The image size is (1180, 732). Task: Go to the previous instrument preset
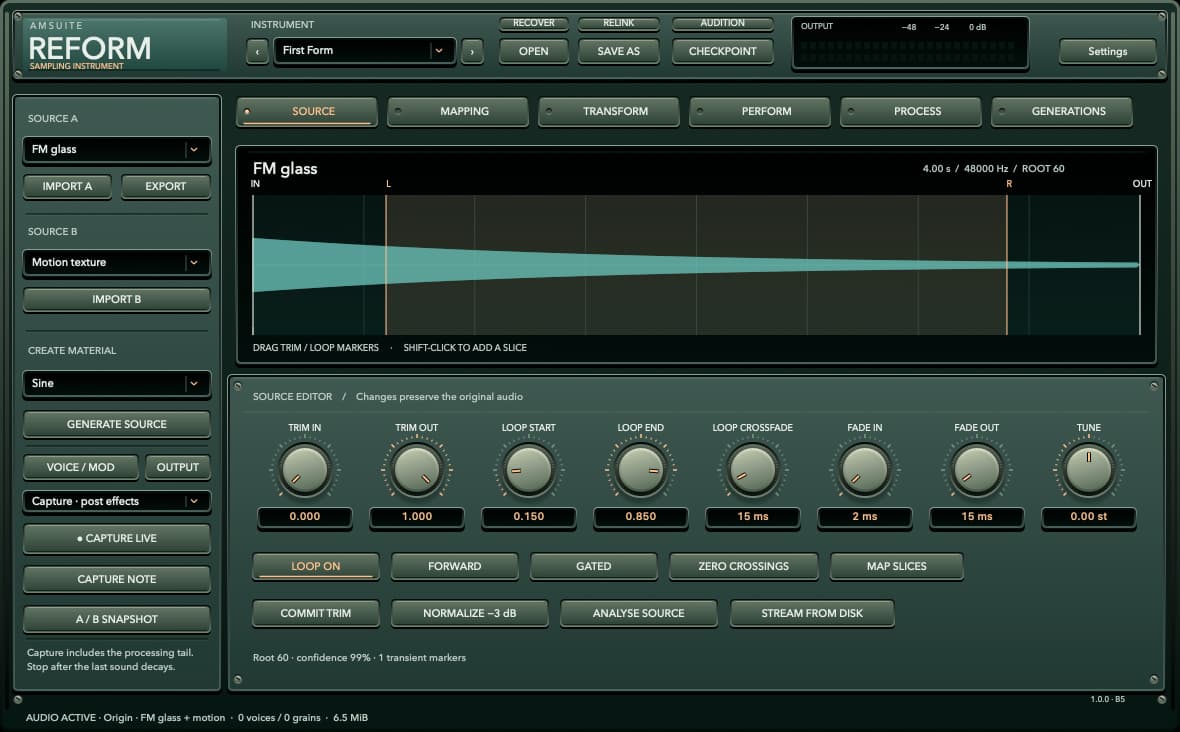coord(257,51)
